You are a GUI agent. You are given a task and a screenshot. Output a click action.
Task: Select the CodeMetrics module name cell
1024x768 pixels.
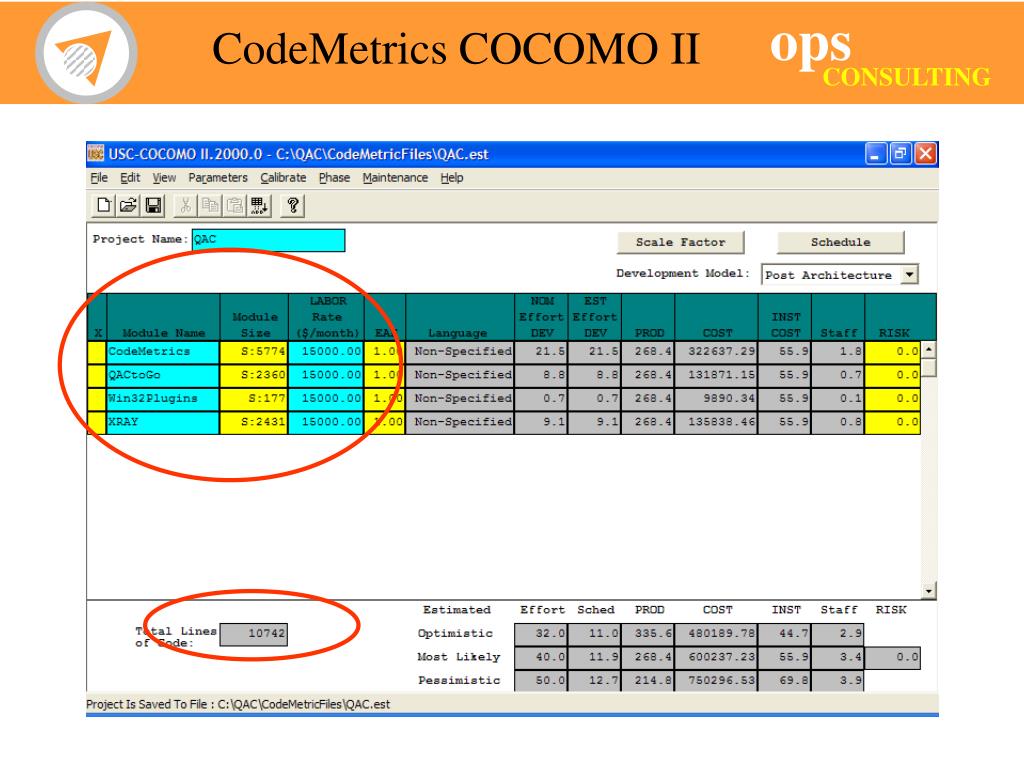[163, 351]
